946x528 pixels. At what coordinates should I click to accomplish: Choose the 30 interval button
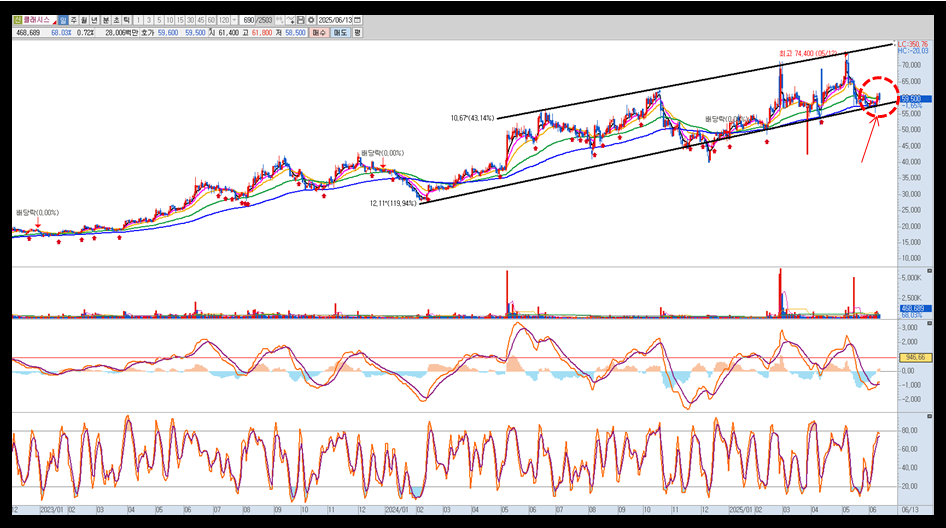pos(190,21)
